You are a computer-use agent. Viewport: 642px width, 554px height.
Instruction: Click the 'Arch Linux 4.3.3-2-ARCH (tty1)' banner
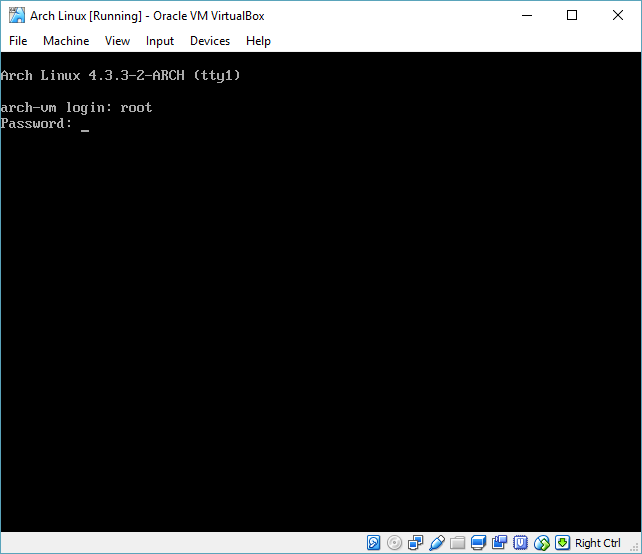pos(120,75)
